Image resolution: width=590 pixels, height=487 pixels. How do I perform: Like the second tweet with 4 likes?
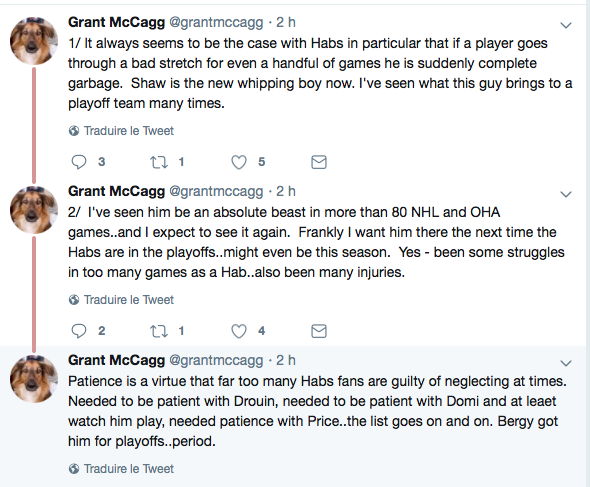click(239, 331)
